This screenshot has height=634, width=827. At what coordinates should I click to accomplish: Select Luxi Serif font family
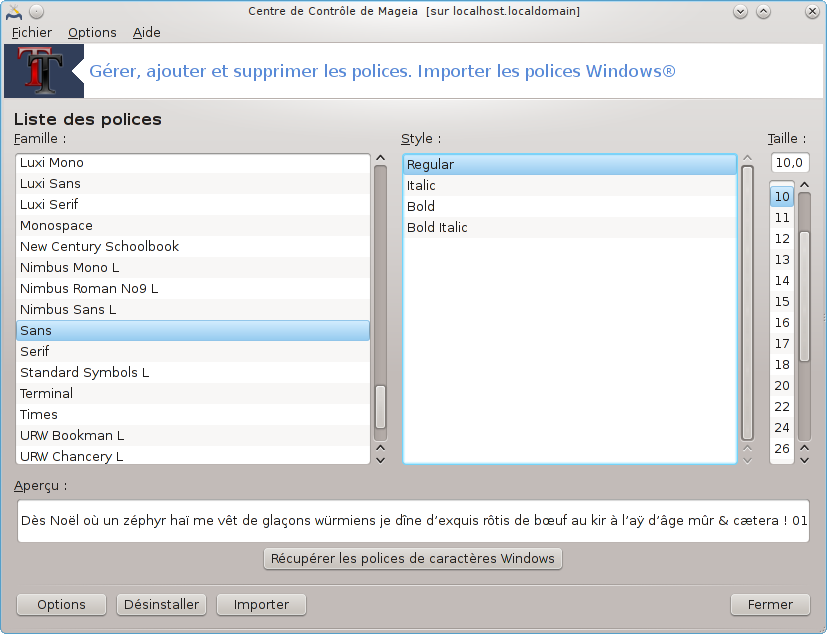pos(193,205)
